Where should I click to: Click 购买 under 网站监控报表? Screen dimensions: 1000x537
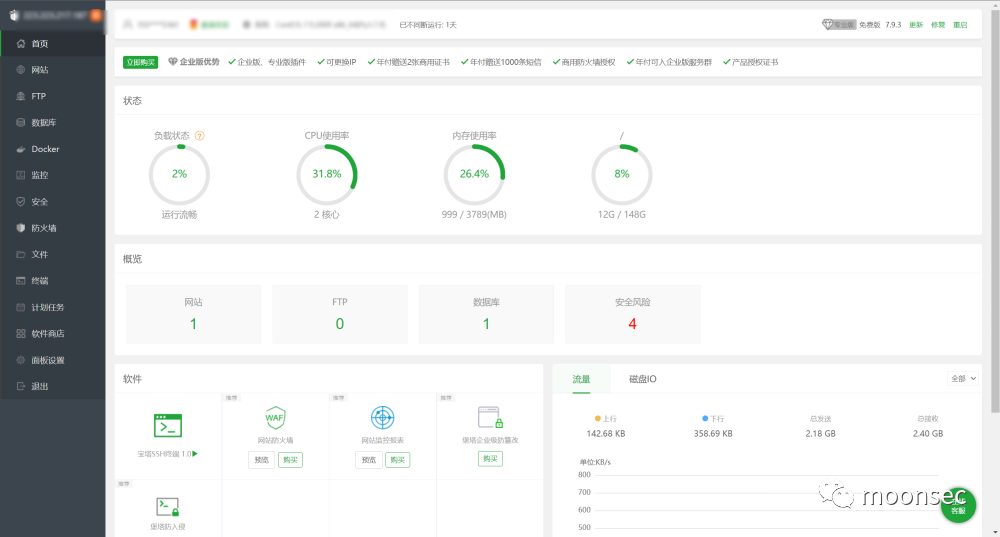[397, 460]
